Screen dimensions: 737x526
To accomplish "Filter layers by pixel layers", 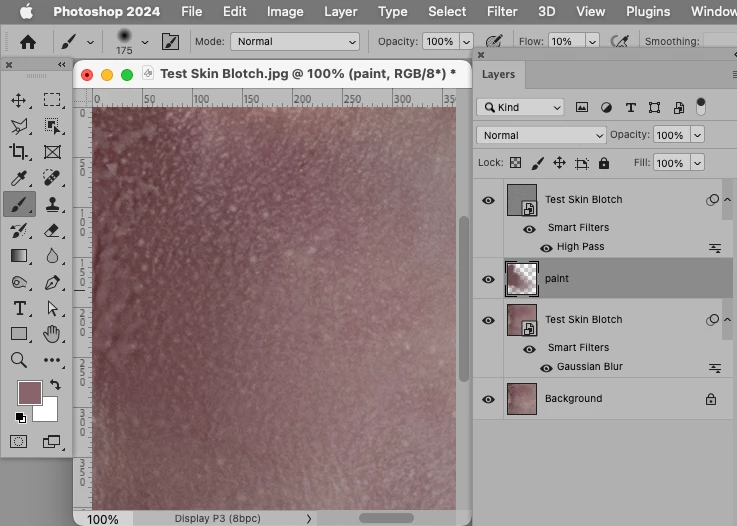I will click(x=582, y=107).
